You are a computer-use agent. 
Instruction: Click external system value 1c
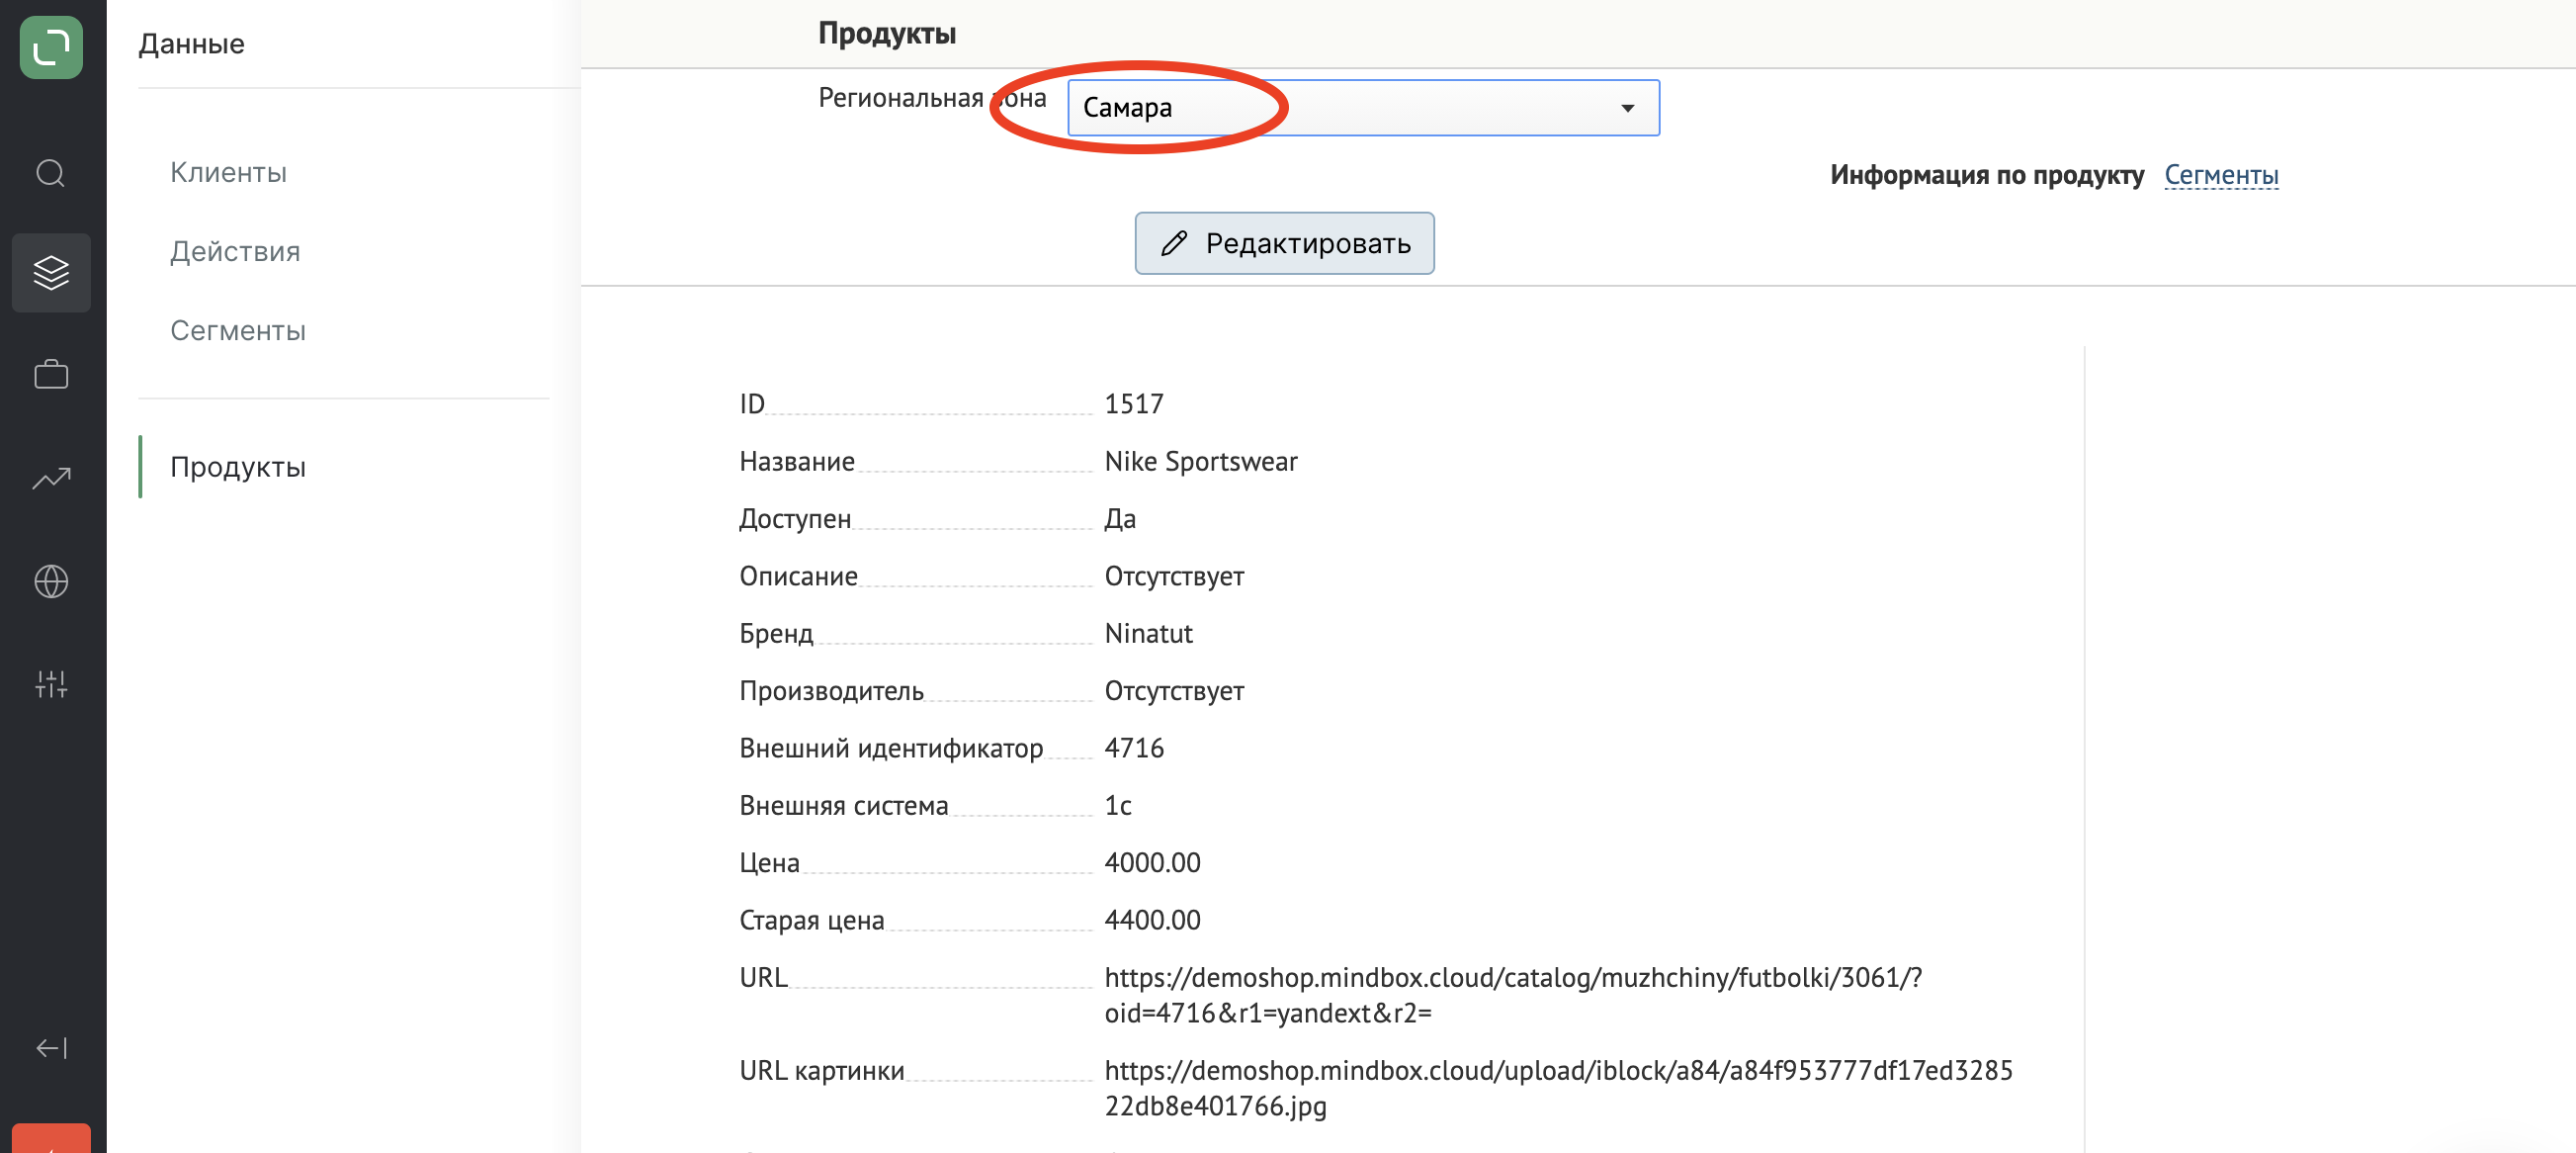(x=1118, y=805)
